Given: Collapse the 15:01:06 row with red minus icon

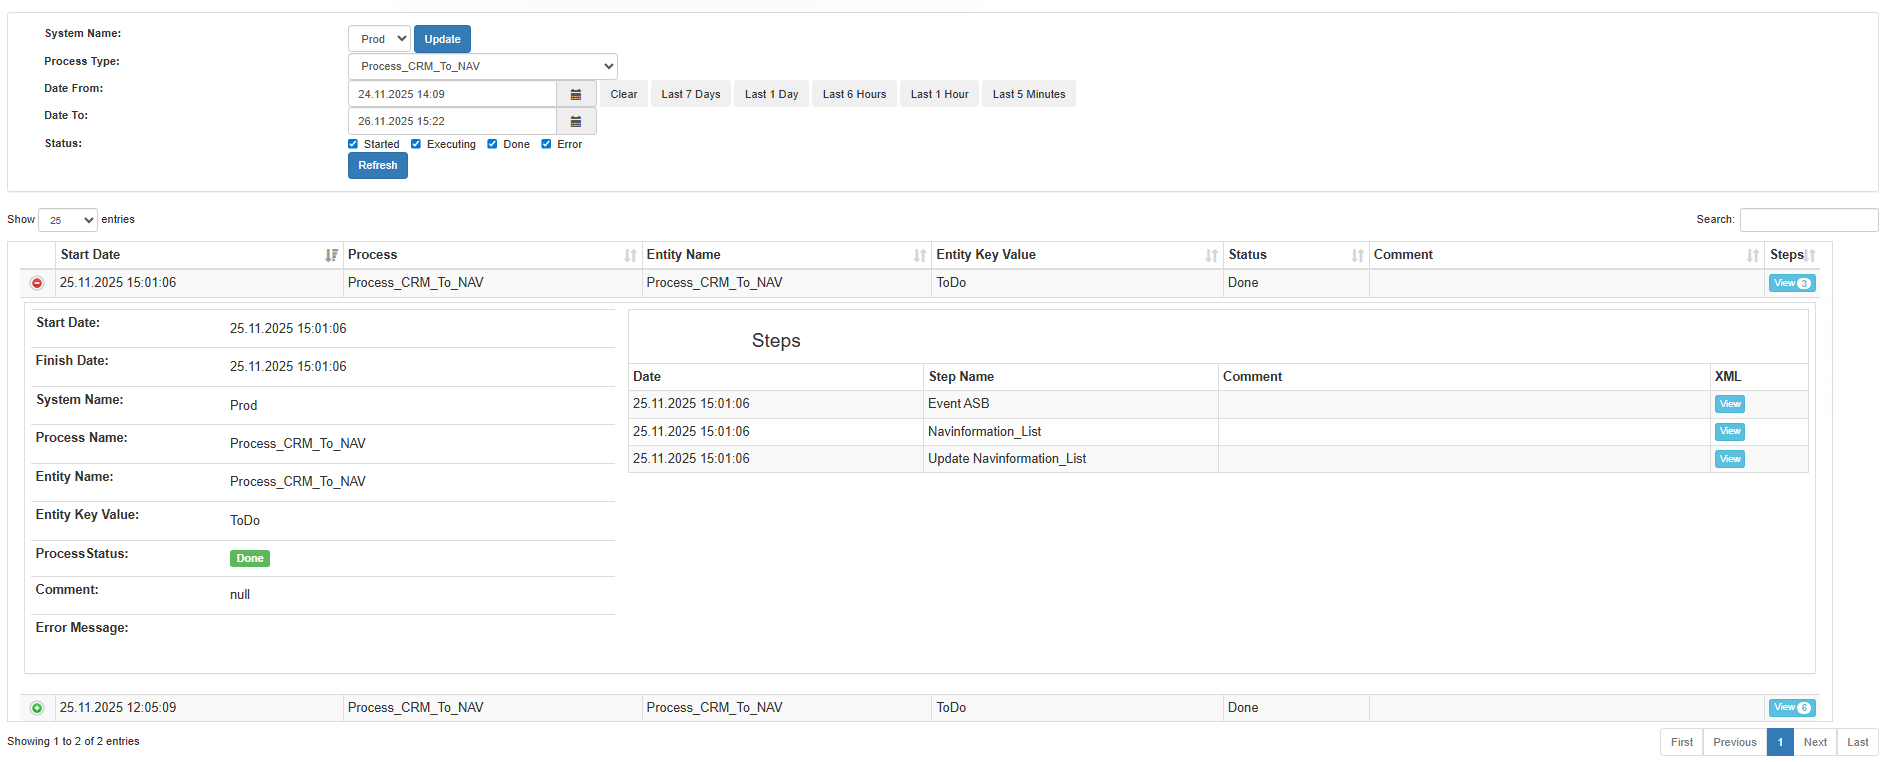Looking at the screenshot, I should point(37,283).
